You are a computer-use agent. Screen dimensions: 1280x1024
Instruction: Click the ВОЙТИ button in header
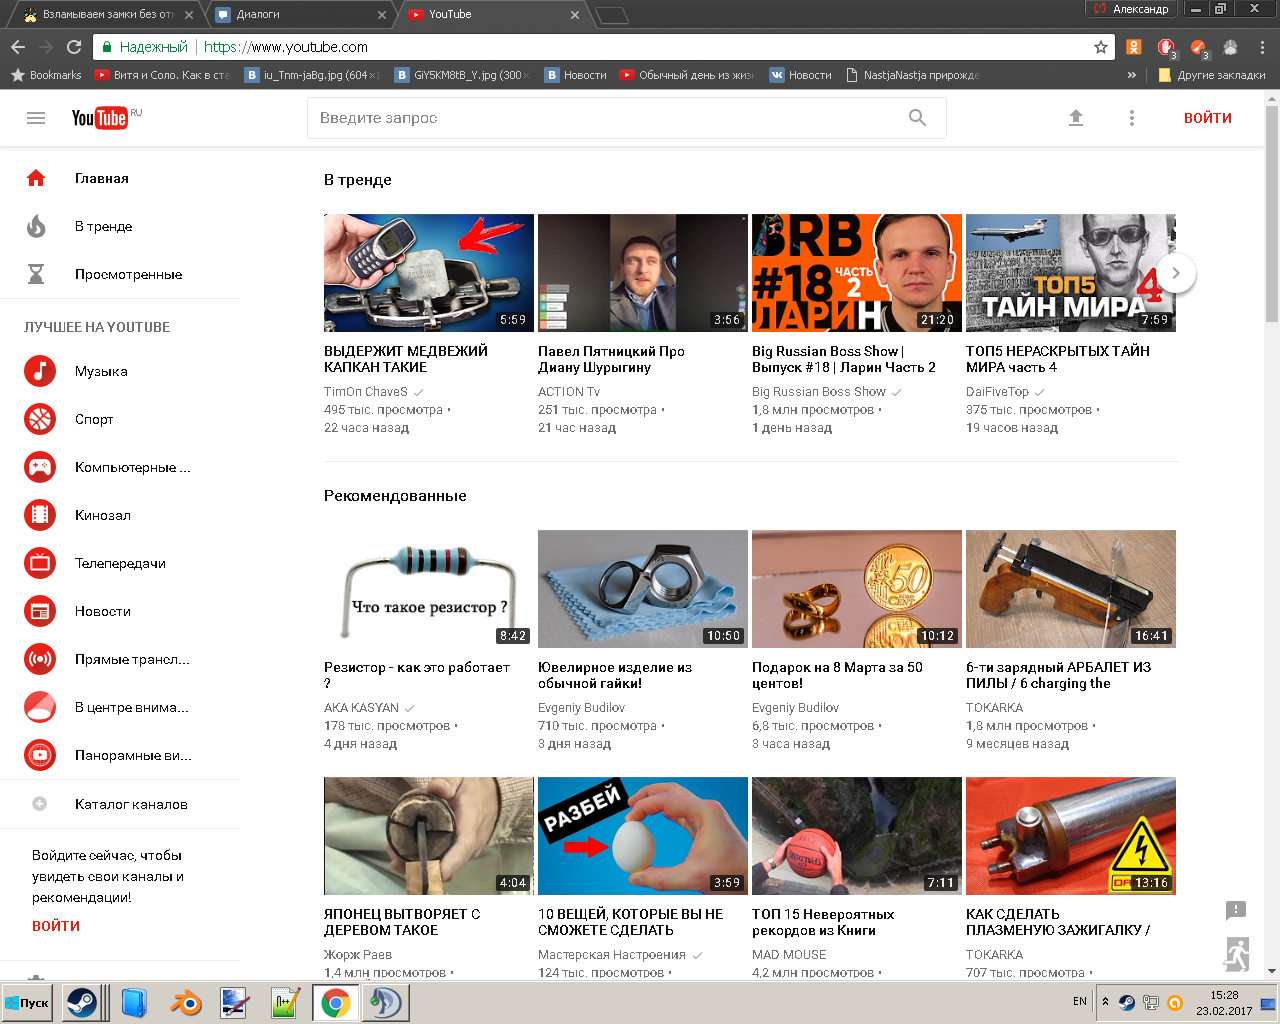(x=1208, y=118)
